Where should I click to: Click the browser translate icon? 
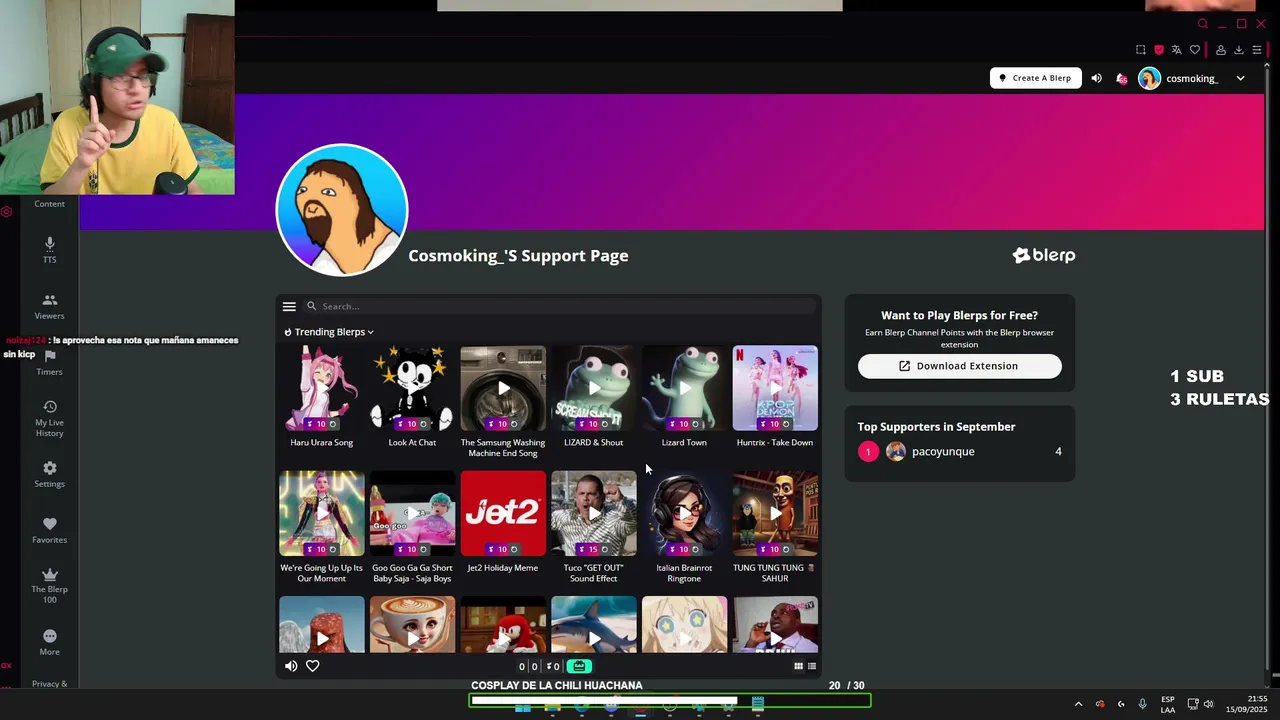coord(1177,50)
